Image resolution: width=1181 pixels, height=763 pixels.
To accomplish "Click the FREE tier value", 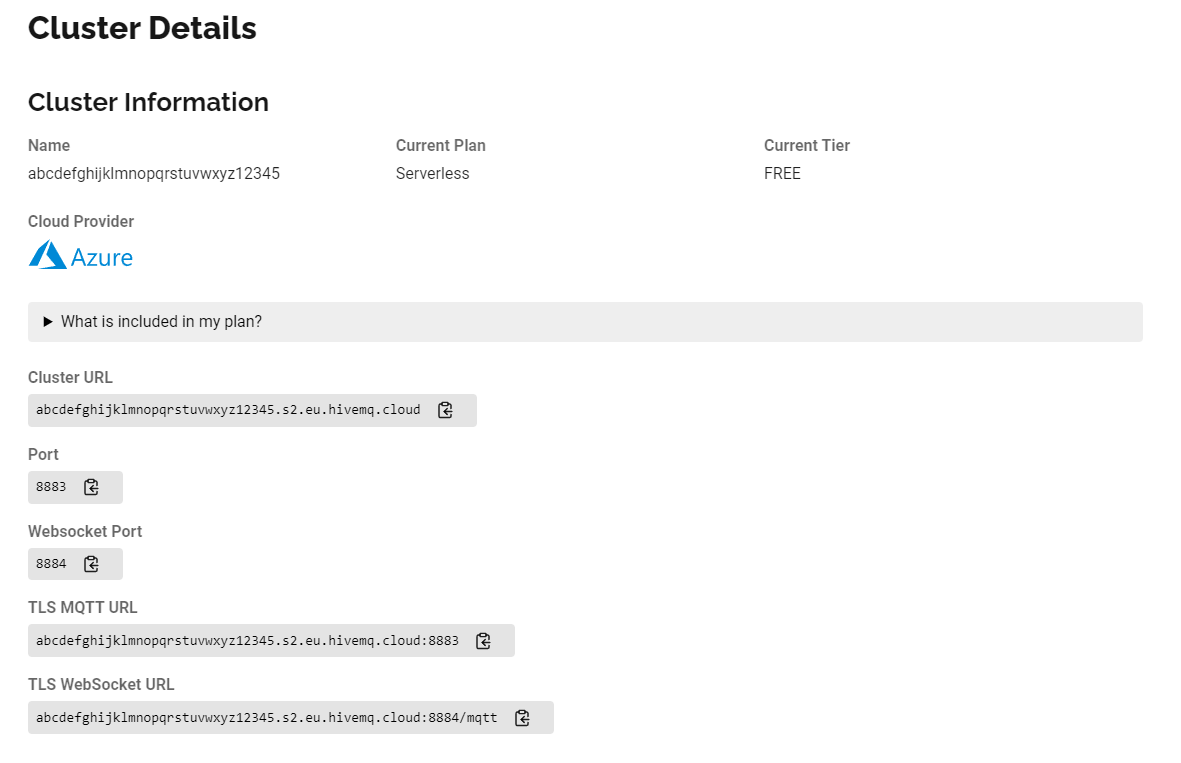I will coord(782,174).
